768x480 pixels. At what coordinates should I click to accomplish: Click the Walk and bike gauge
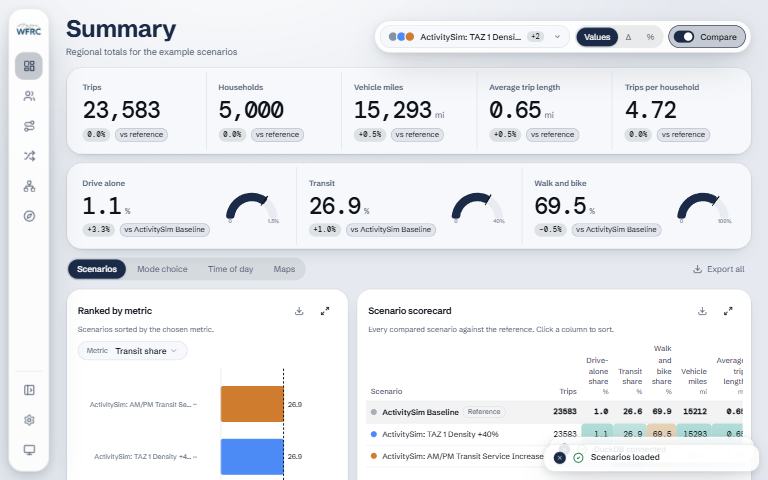click(x=703, y=207)
